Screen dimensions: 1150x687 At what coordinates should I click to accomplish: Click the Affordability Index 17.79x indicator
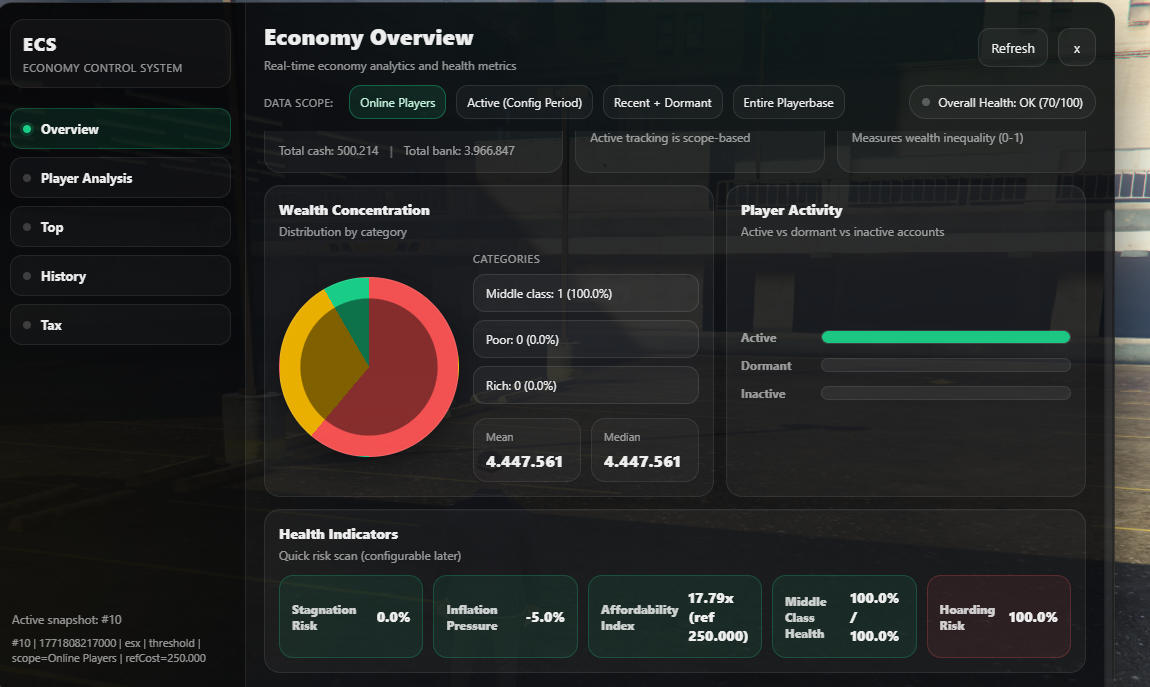pos(675,617)
